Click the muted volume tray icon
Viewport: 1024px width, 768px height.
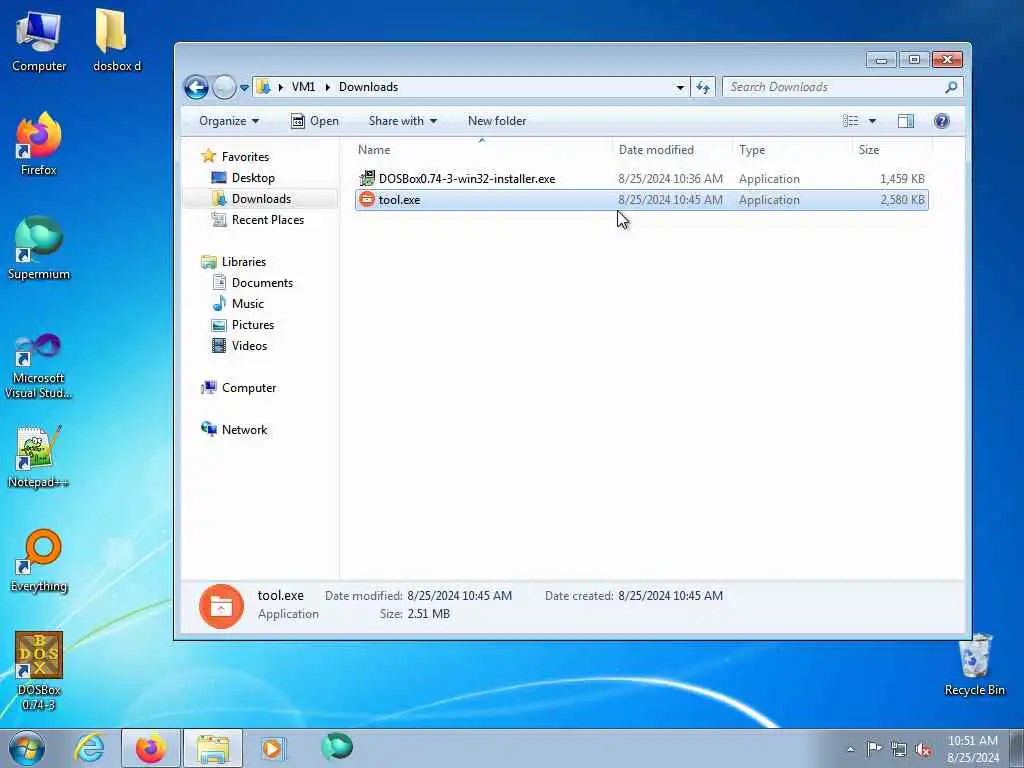(x=923, y=749)
